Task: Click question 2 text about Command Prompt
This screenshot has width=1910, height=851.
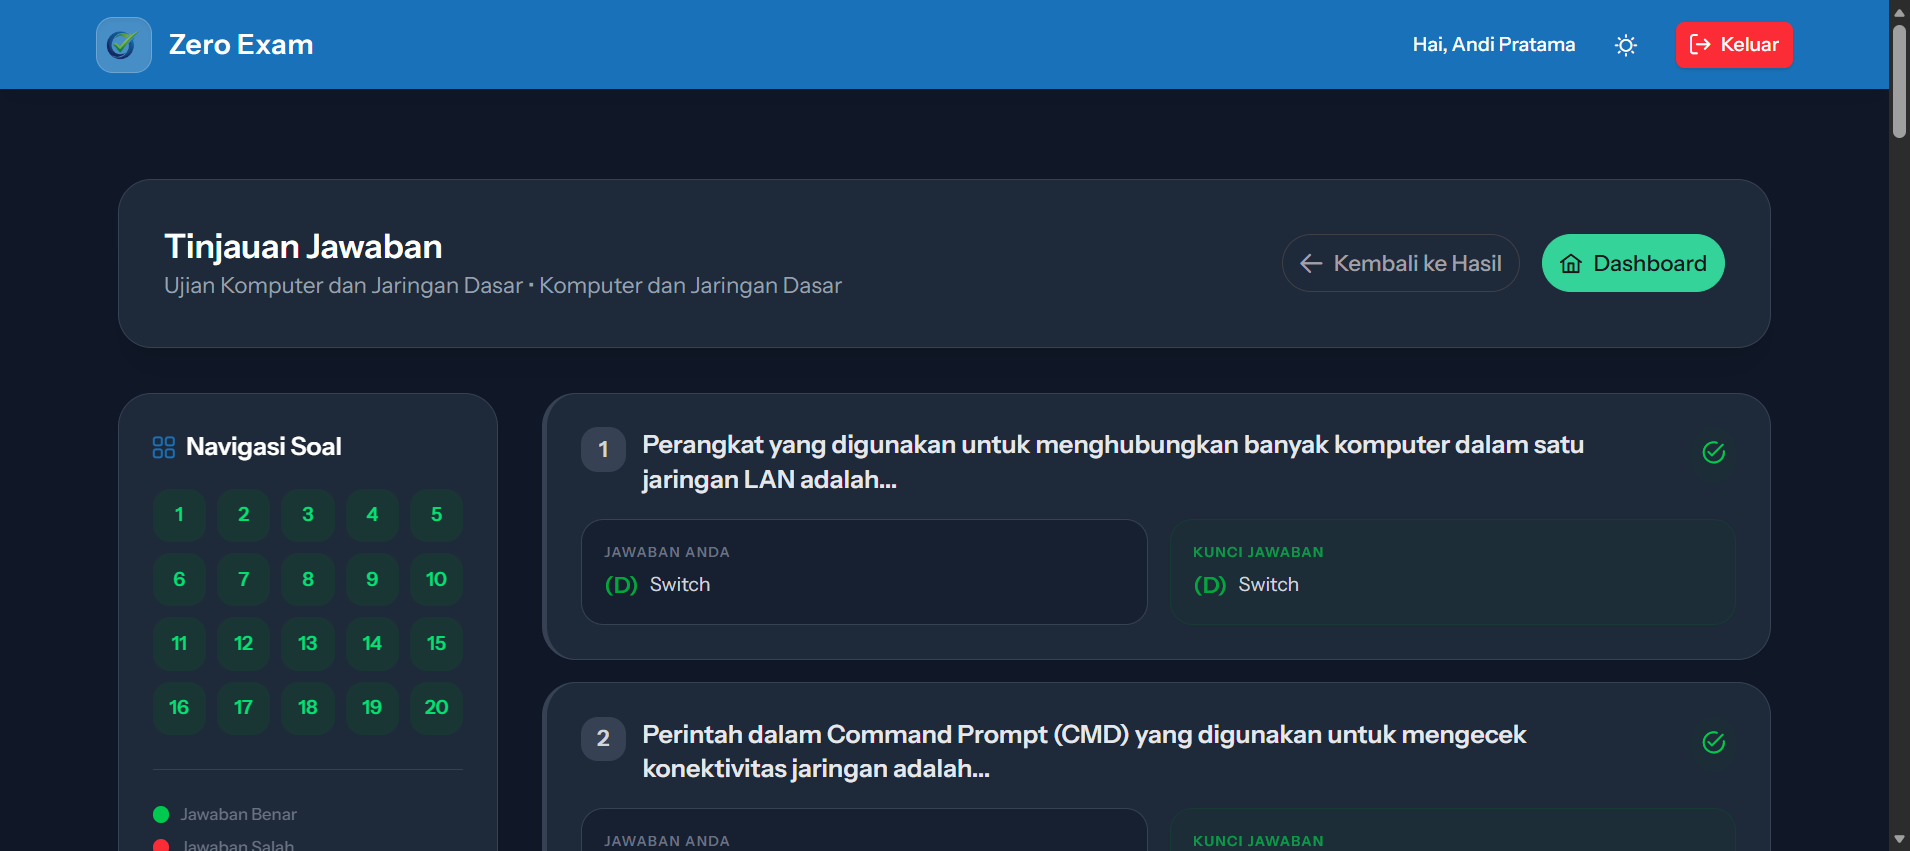Action: coord(1084,751)
